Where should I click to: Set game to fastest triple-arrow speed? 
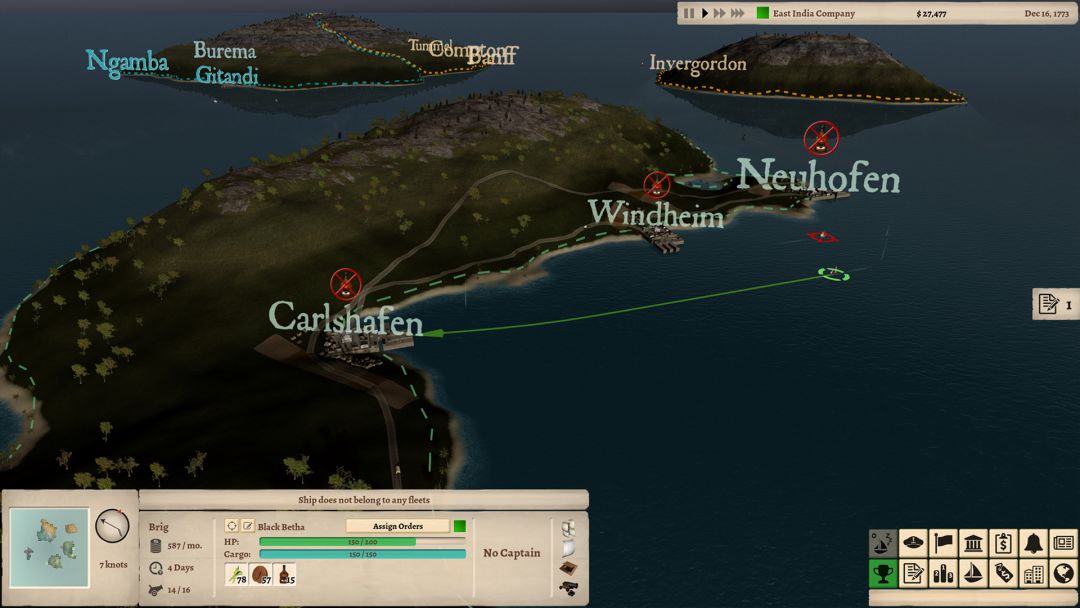pyautogui.click(x=738, y=13)
